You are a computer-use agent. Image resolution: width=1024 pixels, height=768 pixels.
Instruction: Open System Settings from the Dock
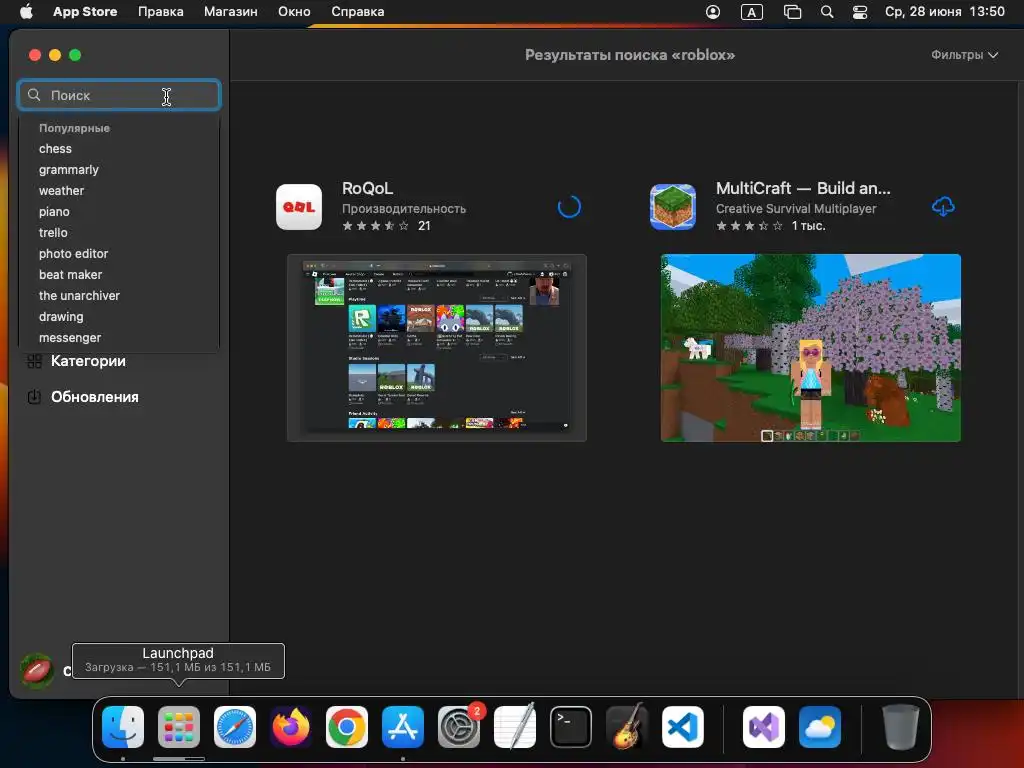(x=459, y=727)
